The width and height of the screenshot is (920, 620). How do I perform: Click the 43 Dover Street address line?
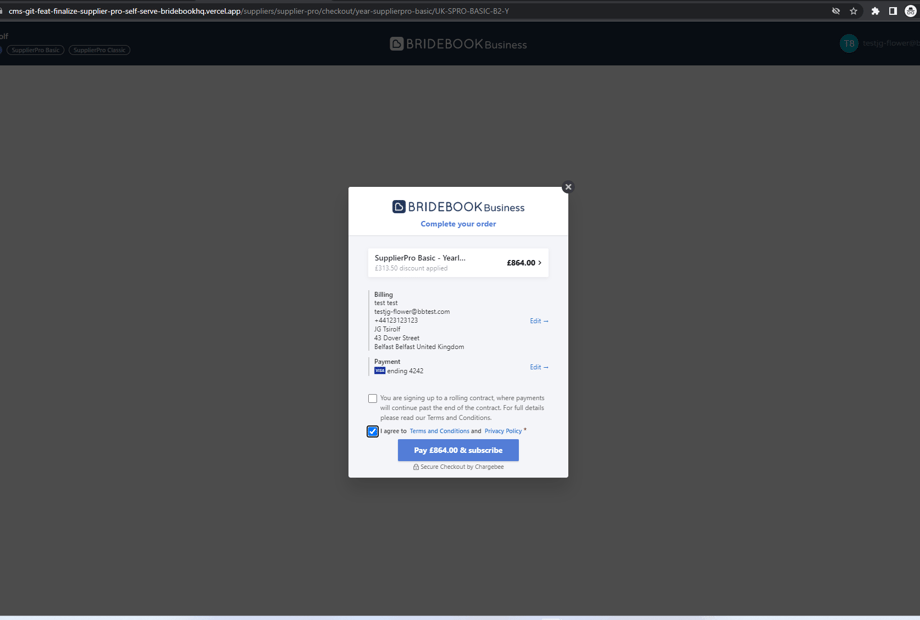[x=397, y=338]
